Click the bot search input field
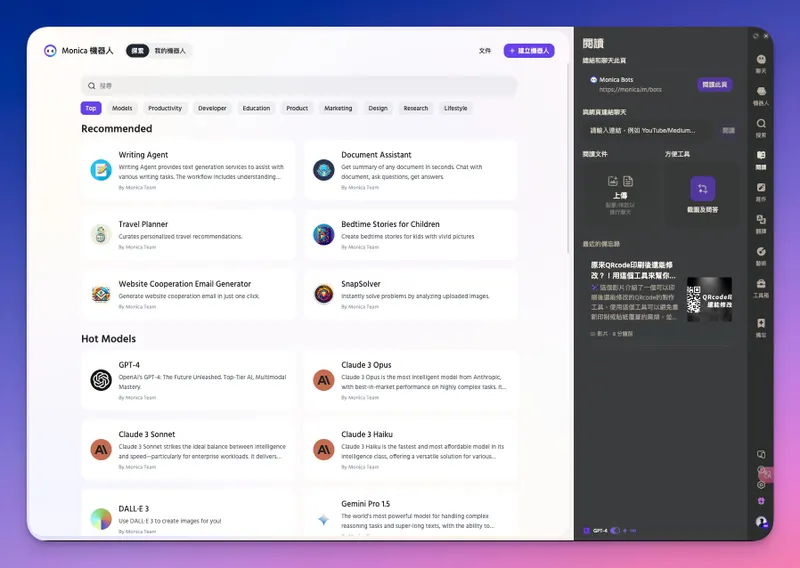Viewport: 800px width, 568px height. click(x=299, y=86)
